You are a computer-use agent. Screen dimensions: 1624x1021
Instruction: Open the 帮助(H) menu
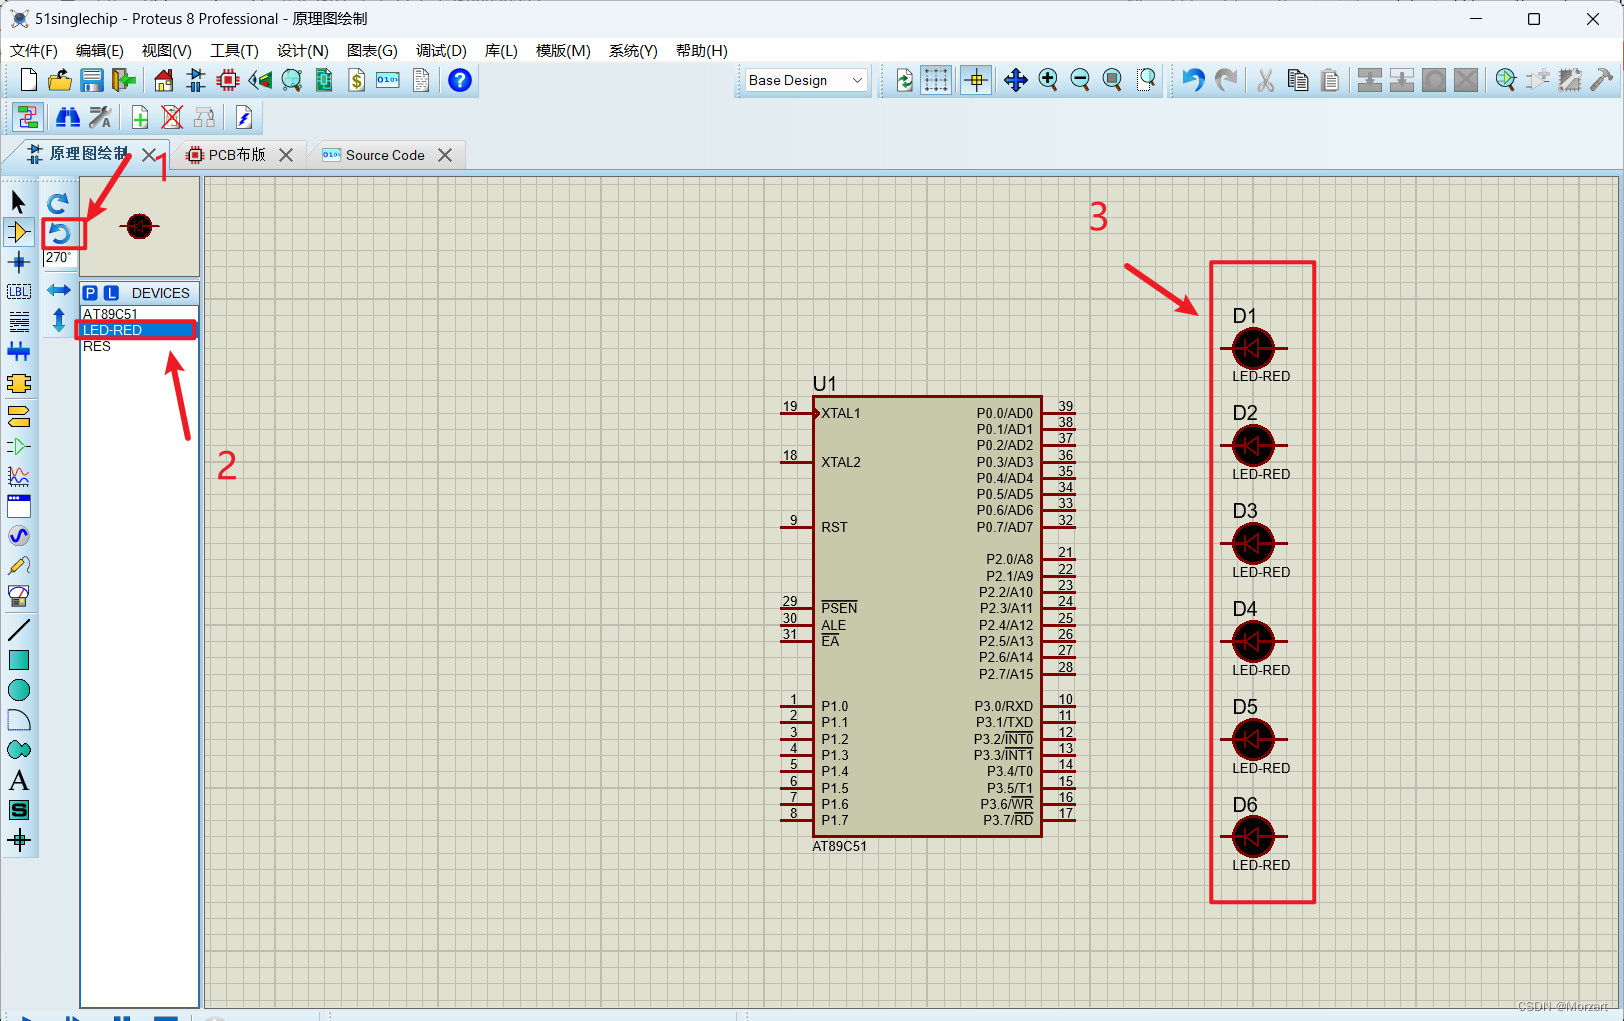[702, 50]
